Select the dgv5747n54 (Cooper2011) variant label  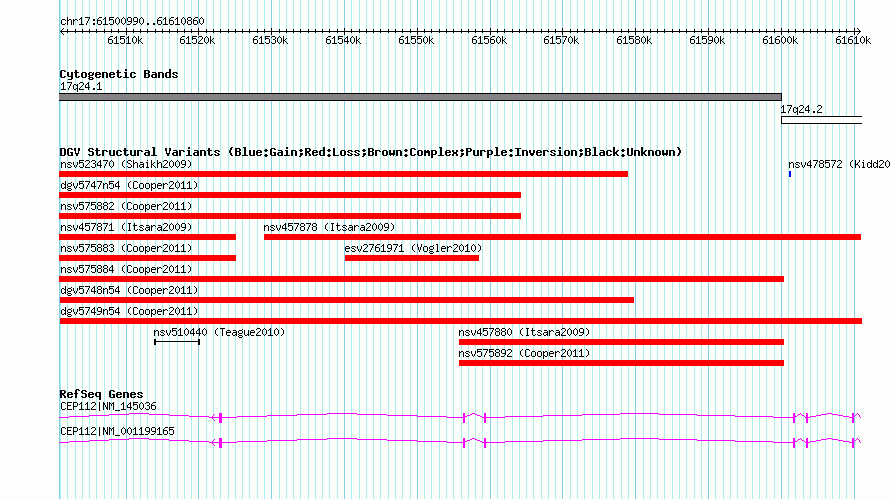pyautogui.click(x=129, y=185)
